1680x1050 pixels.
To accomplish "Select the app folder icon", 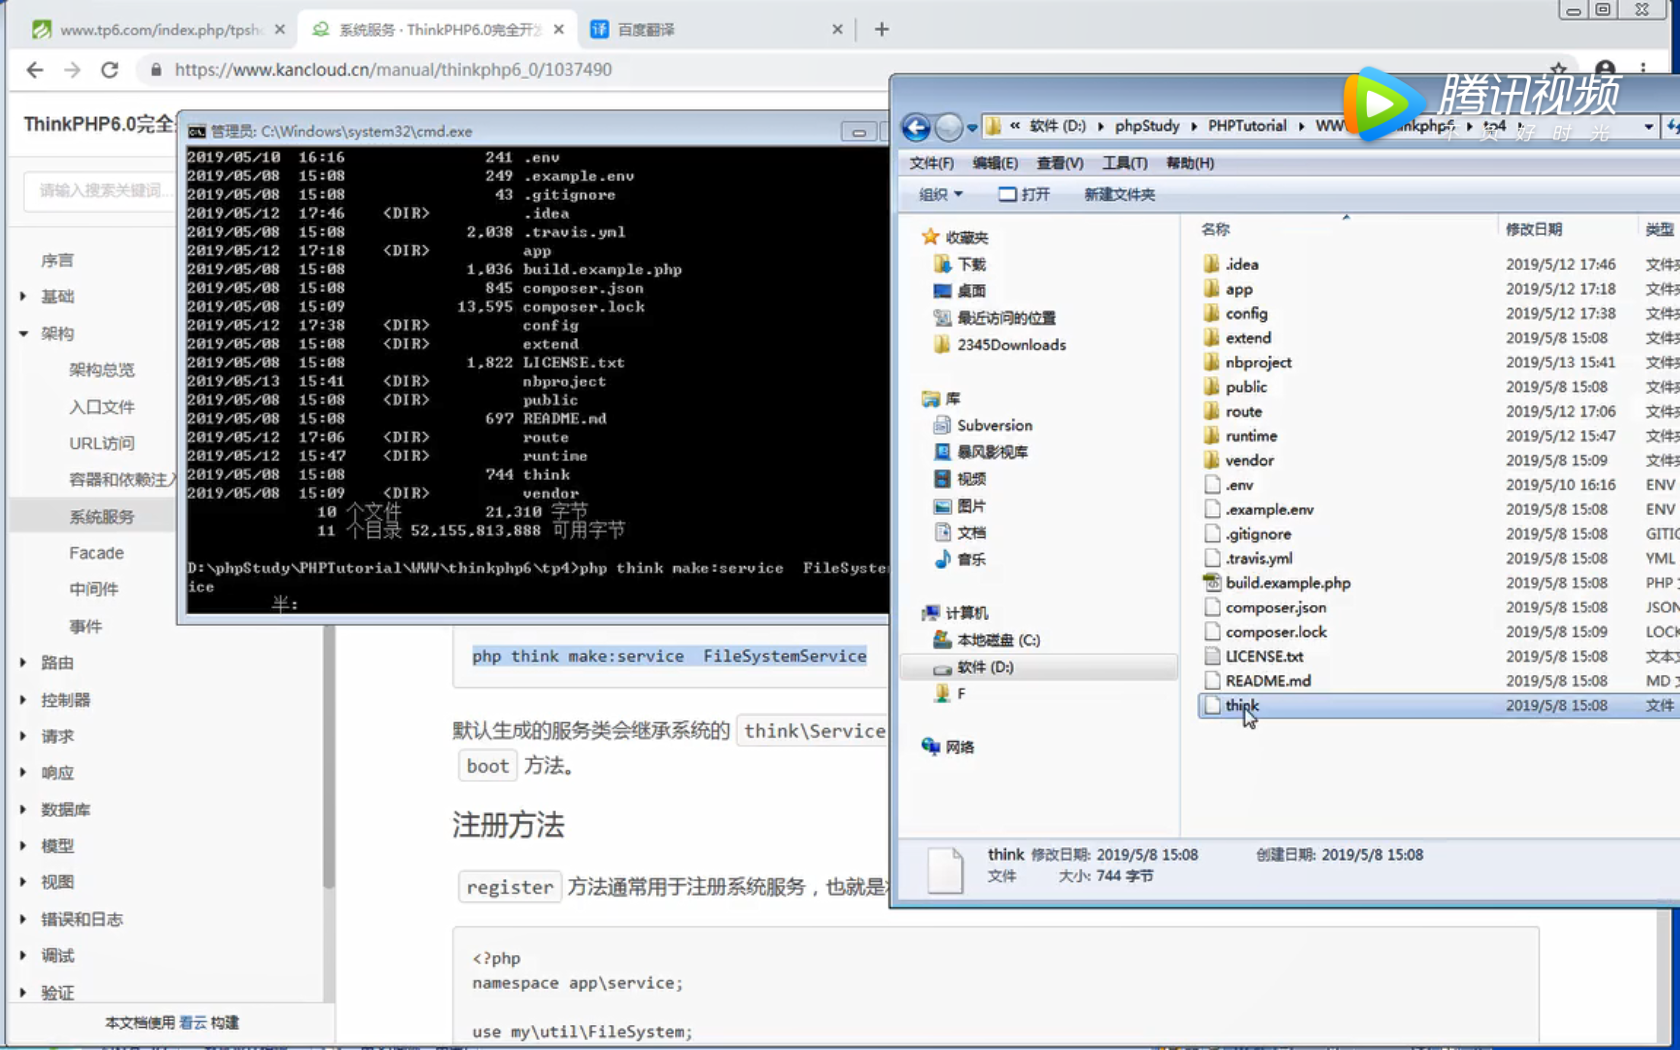I will 1212,289.
